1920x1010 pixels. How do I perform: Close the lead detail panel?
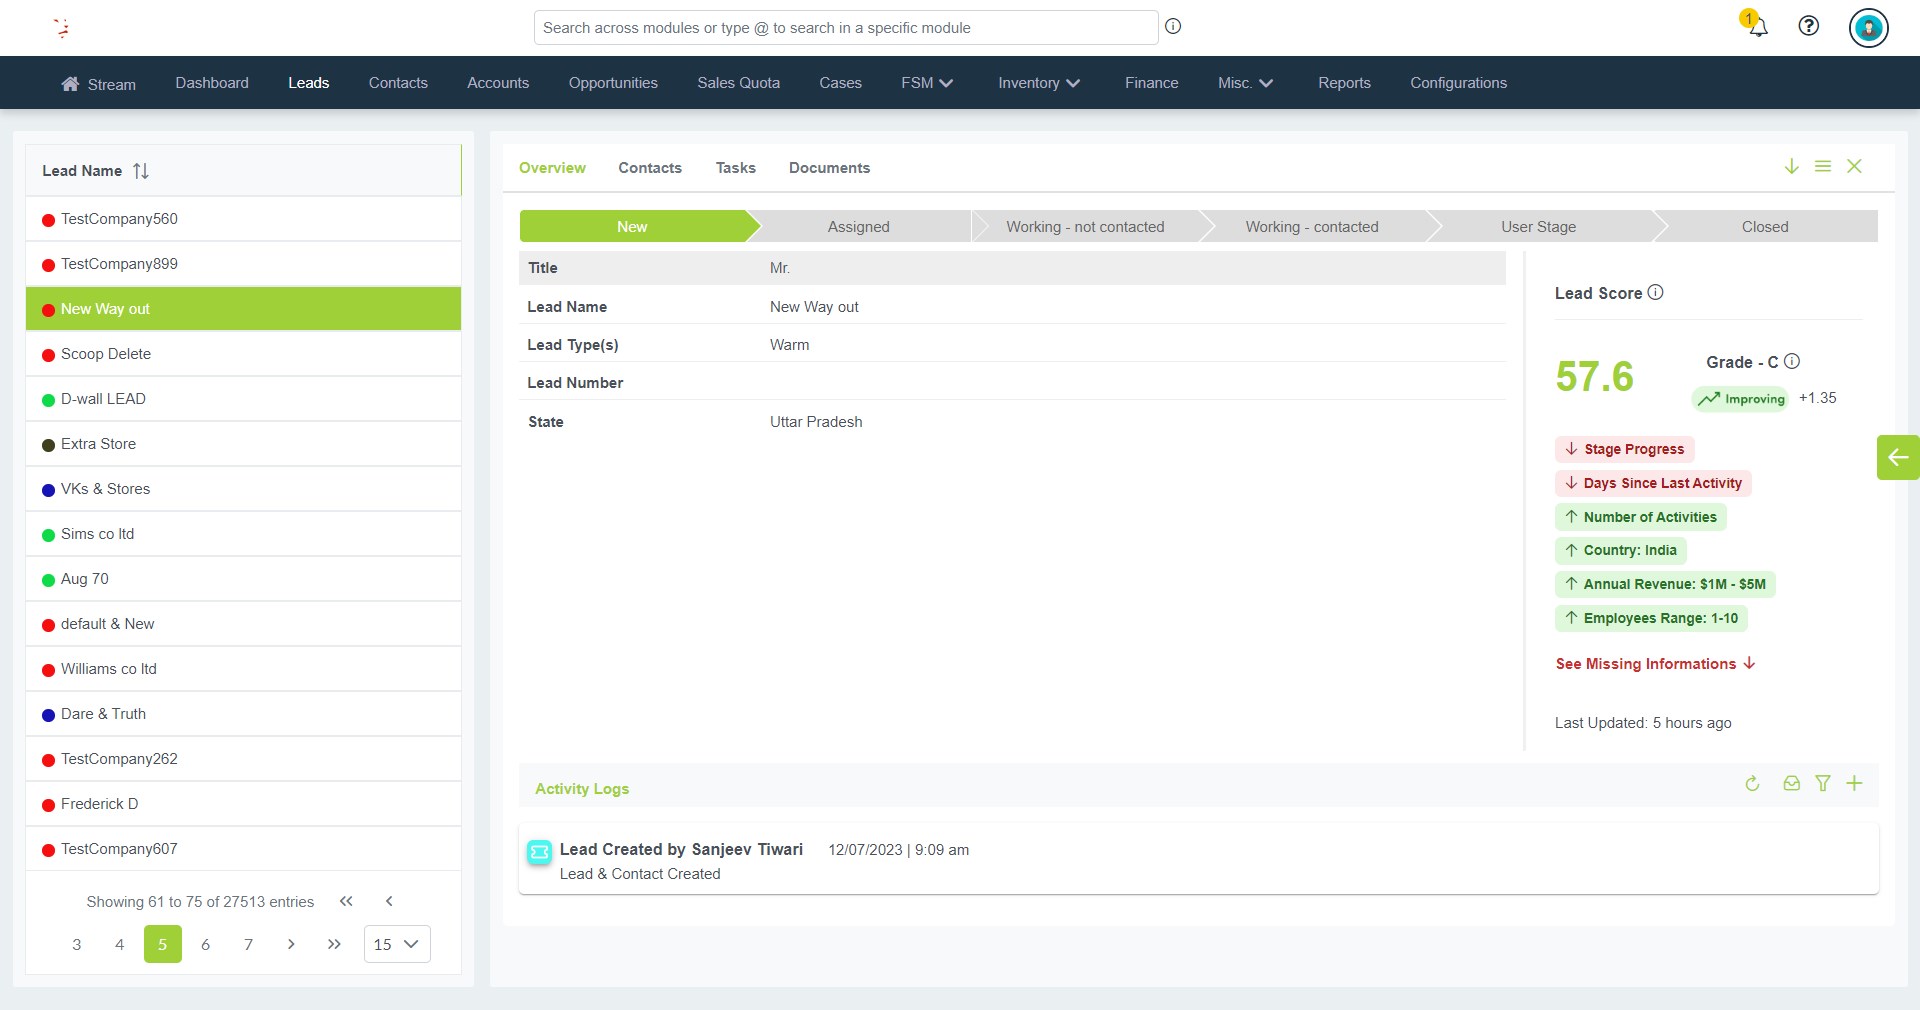coord(1854,167)
